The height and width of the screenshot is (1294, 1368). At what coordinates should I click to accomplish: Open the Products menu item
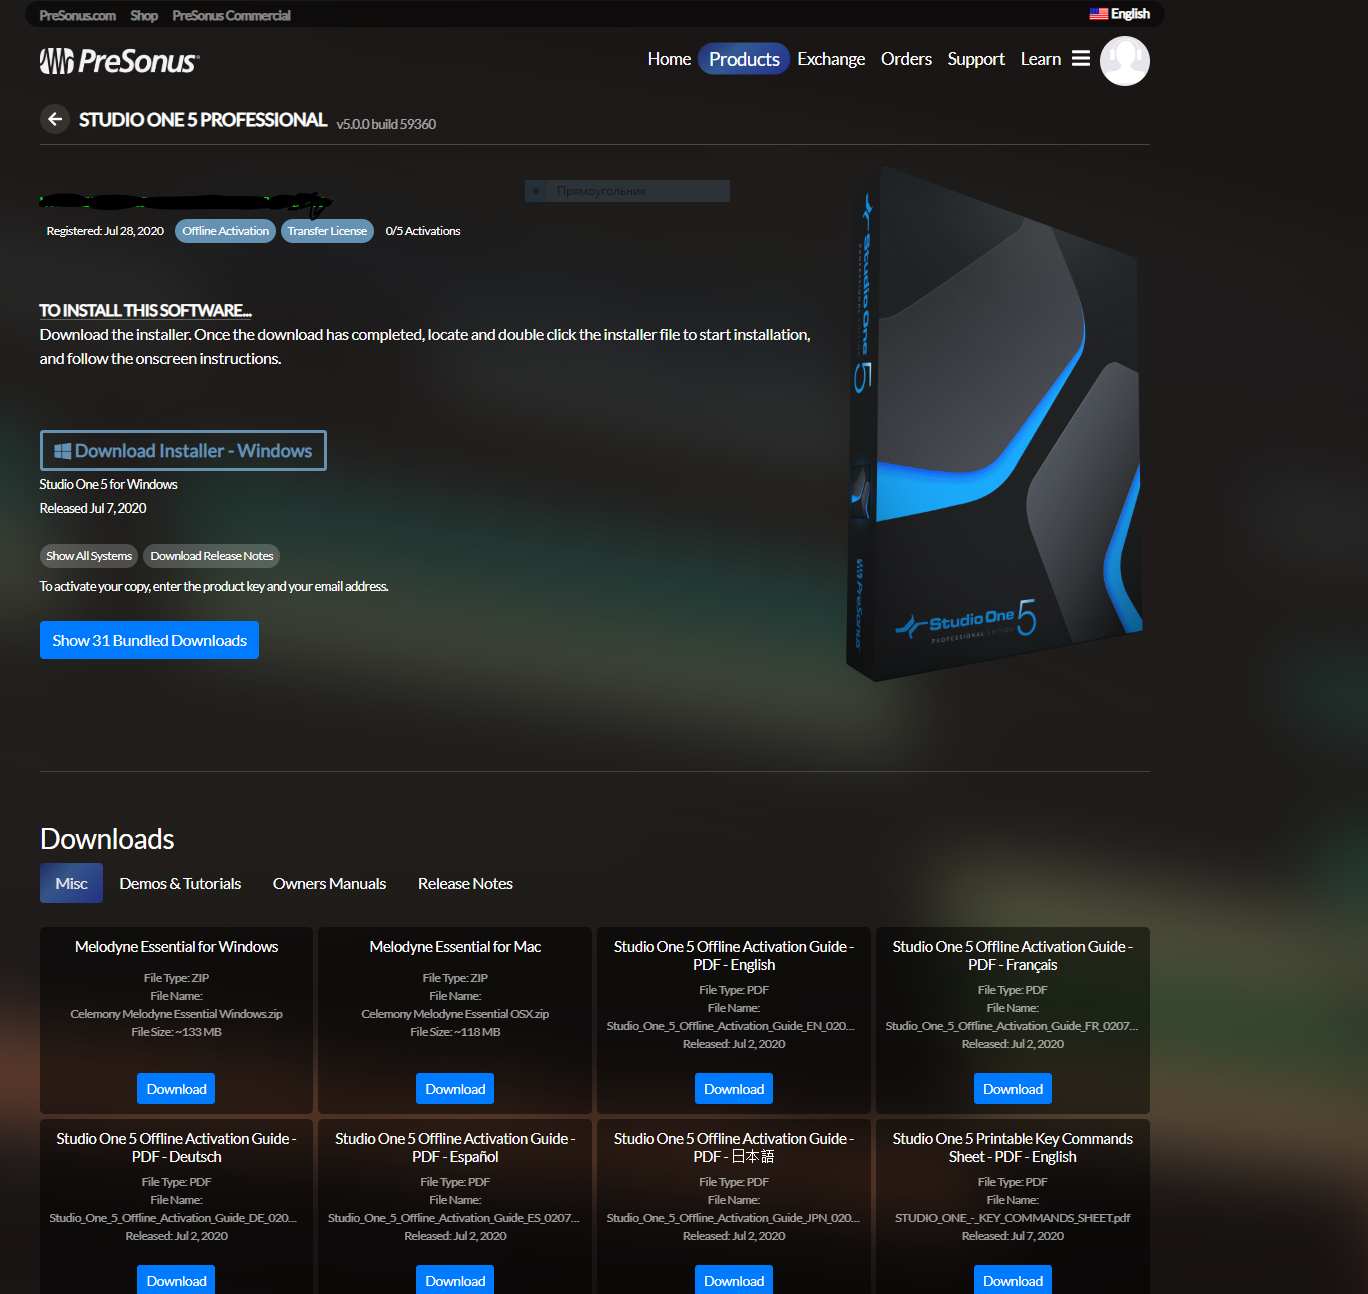[744, 59]
